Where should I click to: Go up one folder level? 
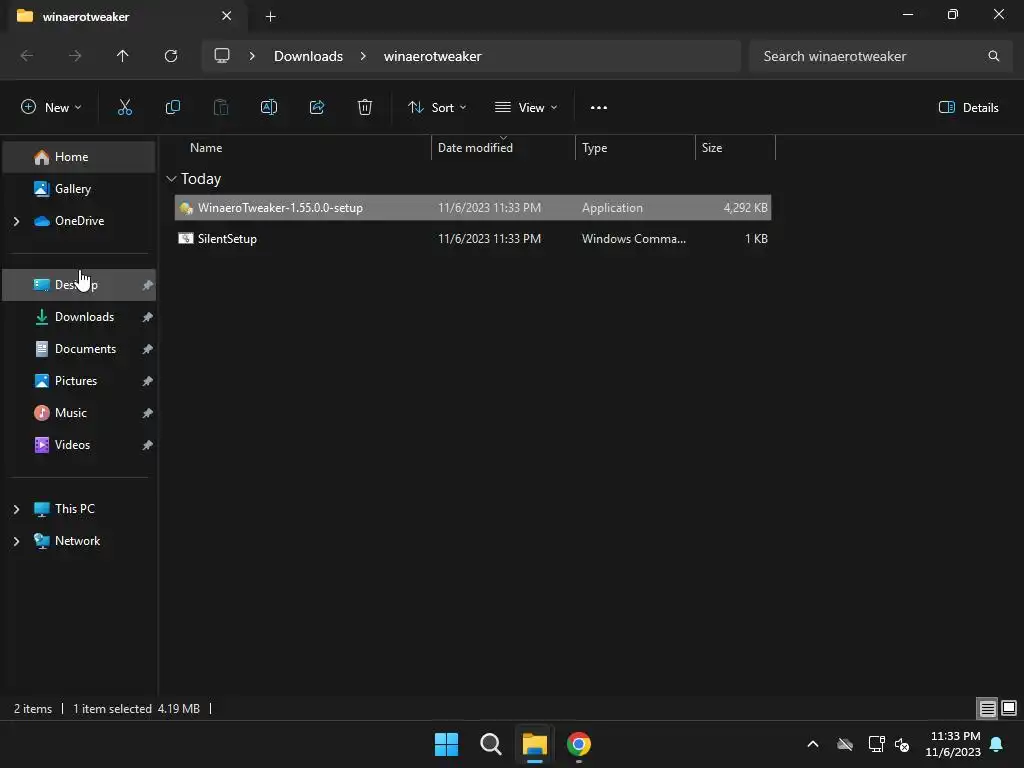pos(122,56)
